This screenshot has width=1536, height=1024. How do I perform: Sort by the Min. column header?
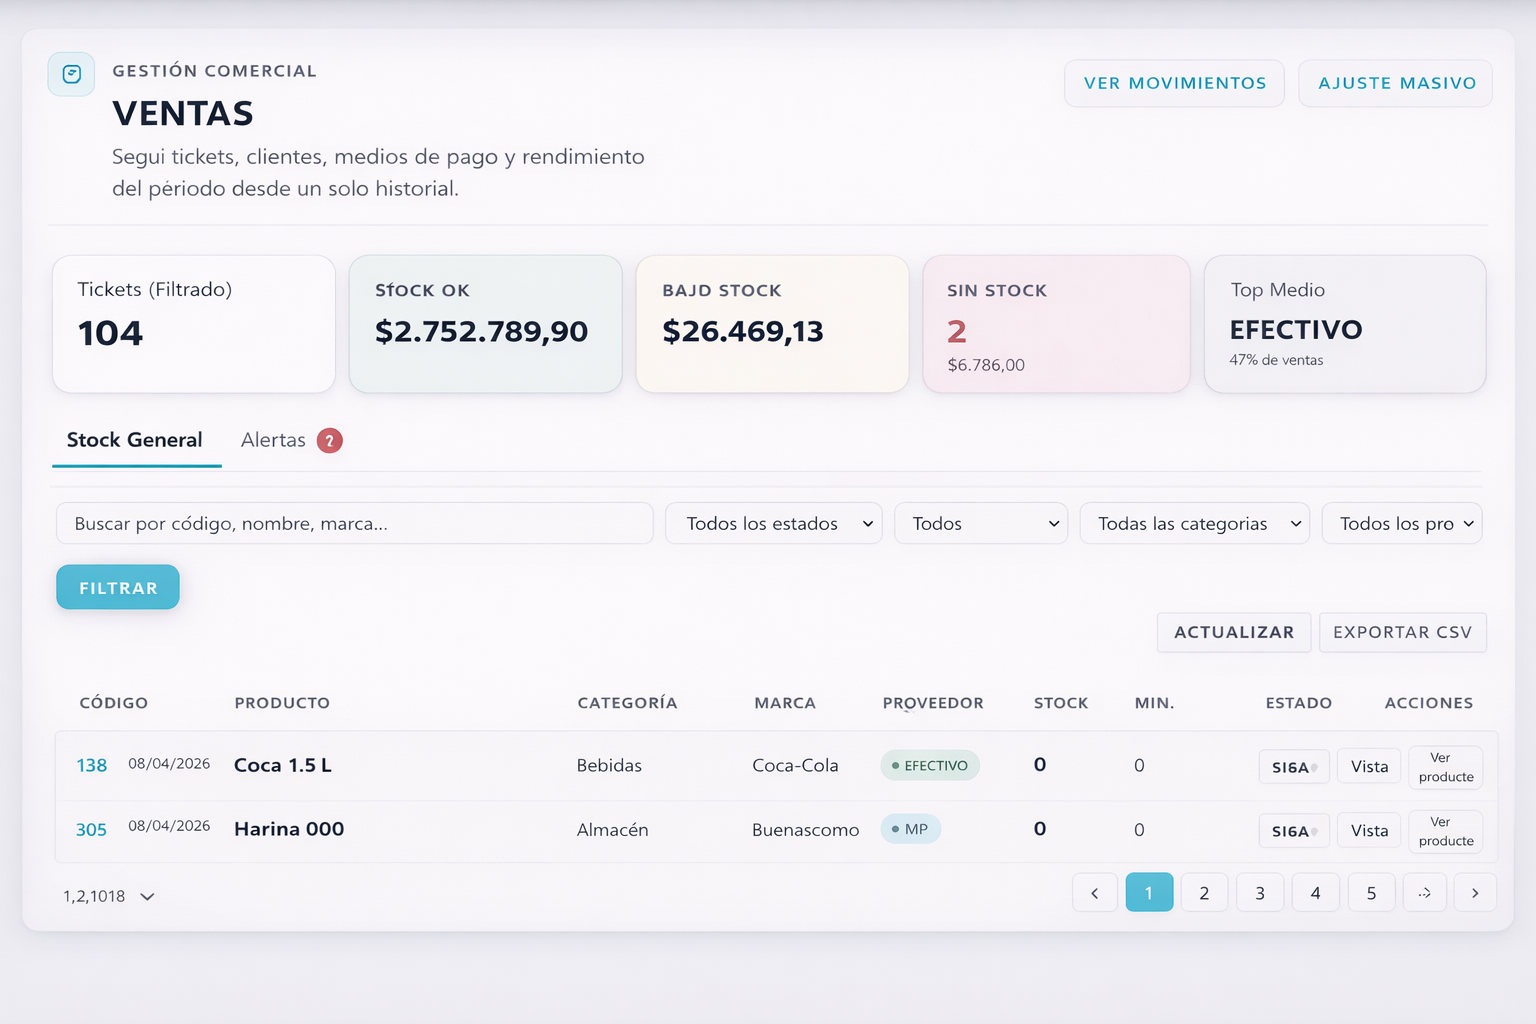1154,703
